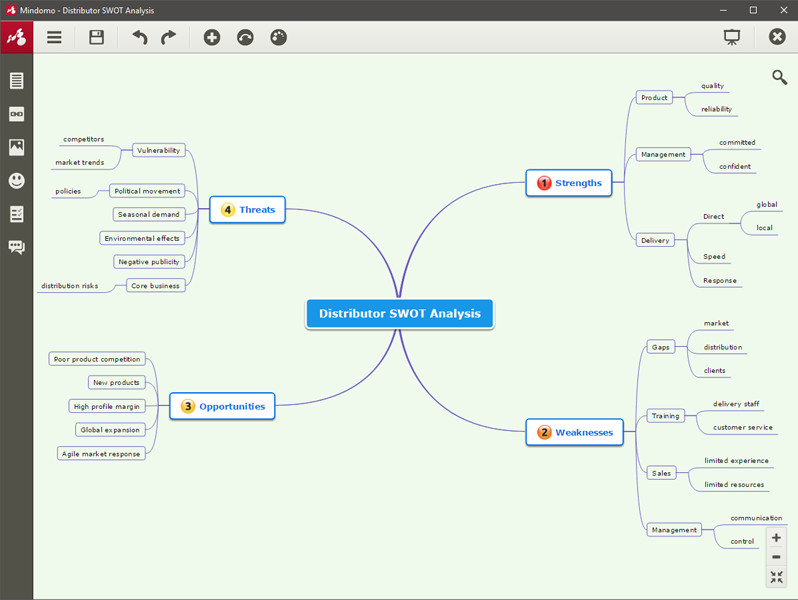Click the number 3 icon on Opportunities

tap(188, 406)
